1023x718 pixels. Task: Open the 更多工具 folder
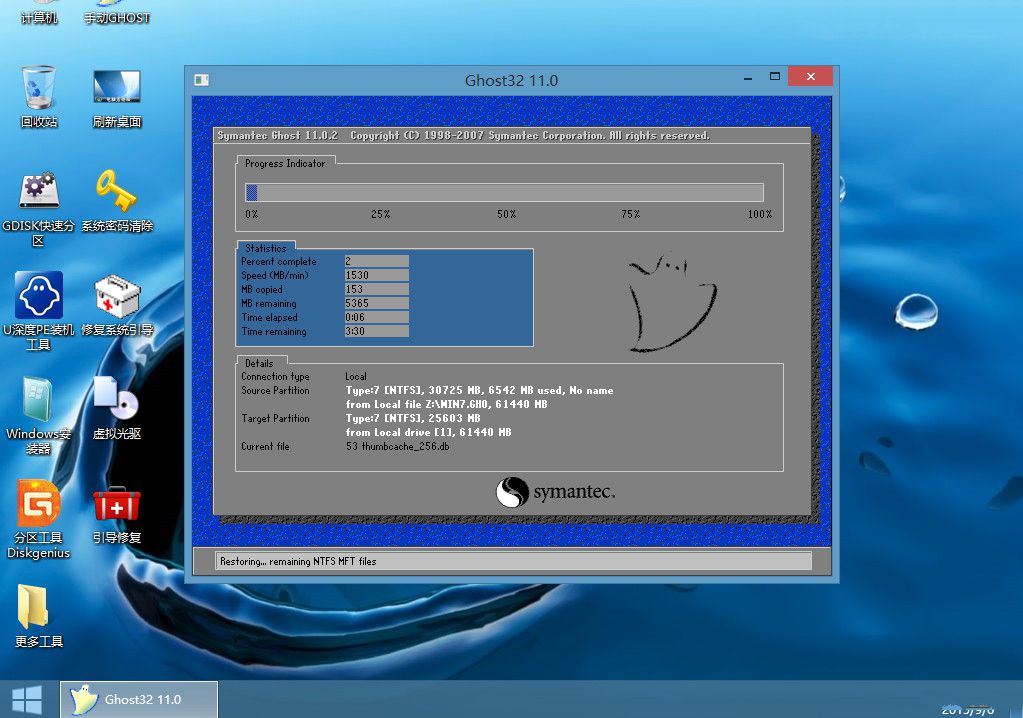click(x=33, y=609)
